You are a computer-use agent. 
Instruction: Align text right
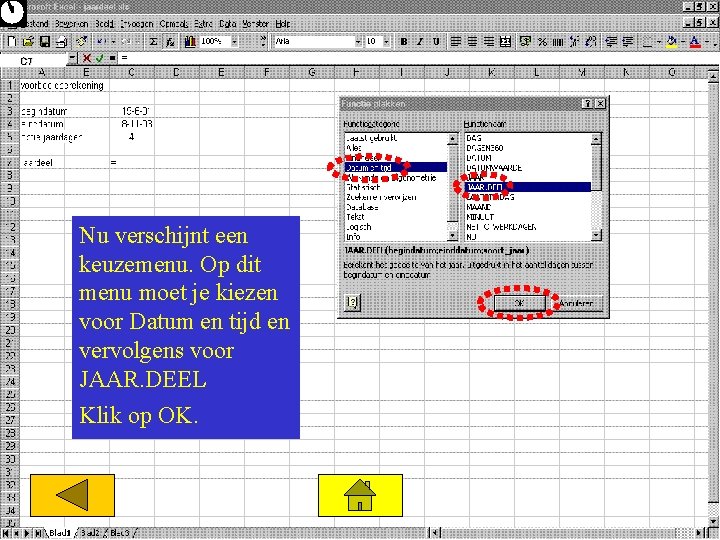pyautogui.click(x=489, y=42)
